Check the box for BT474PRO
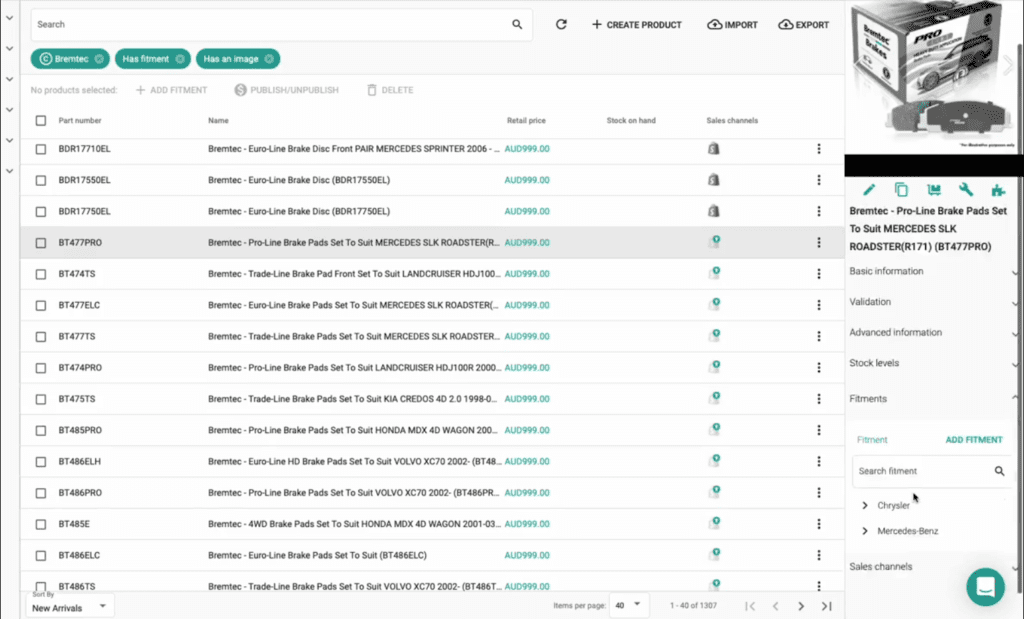1024x619 pixels. pyautogui.click(x=40, y=368)
